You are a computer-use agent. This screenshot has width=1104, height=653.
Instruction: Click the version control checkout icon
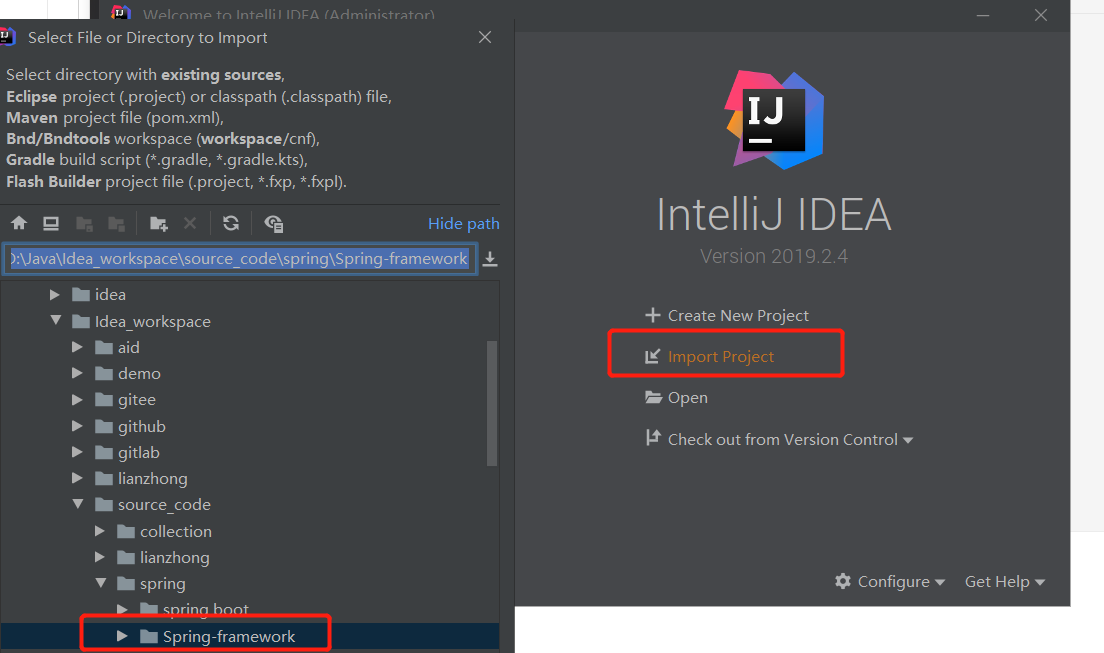point(653,438)
